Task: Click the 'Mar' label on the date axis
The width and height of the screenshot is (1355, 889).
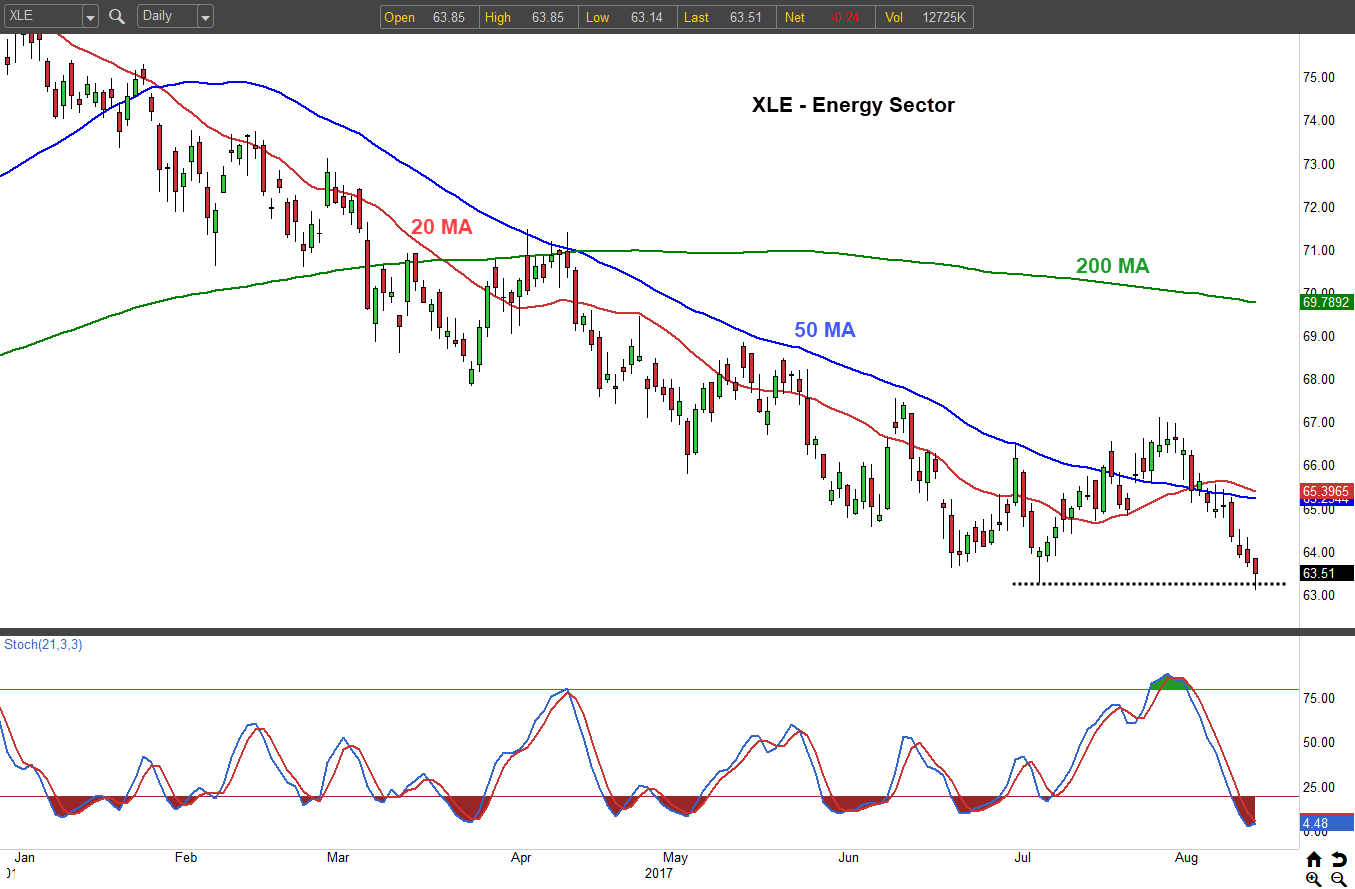Action: [x=338, y=858]
